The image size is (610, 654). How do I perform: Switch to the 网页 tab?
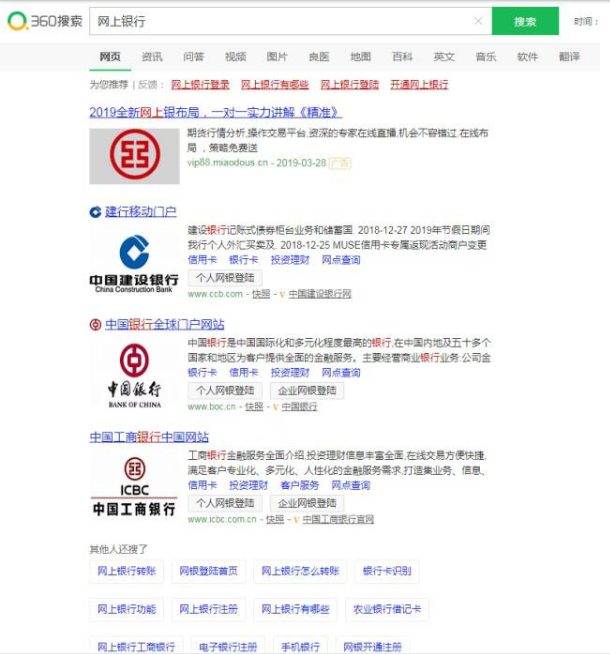coord(110,57)
